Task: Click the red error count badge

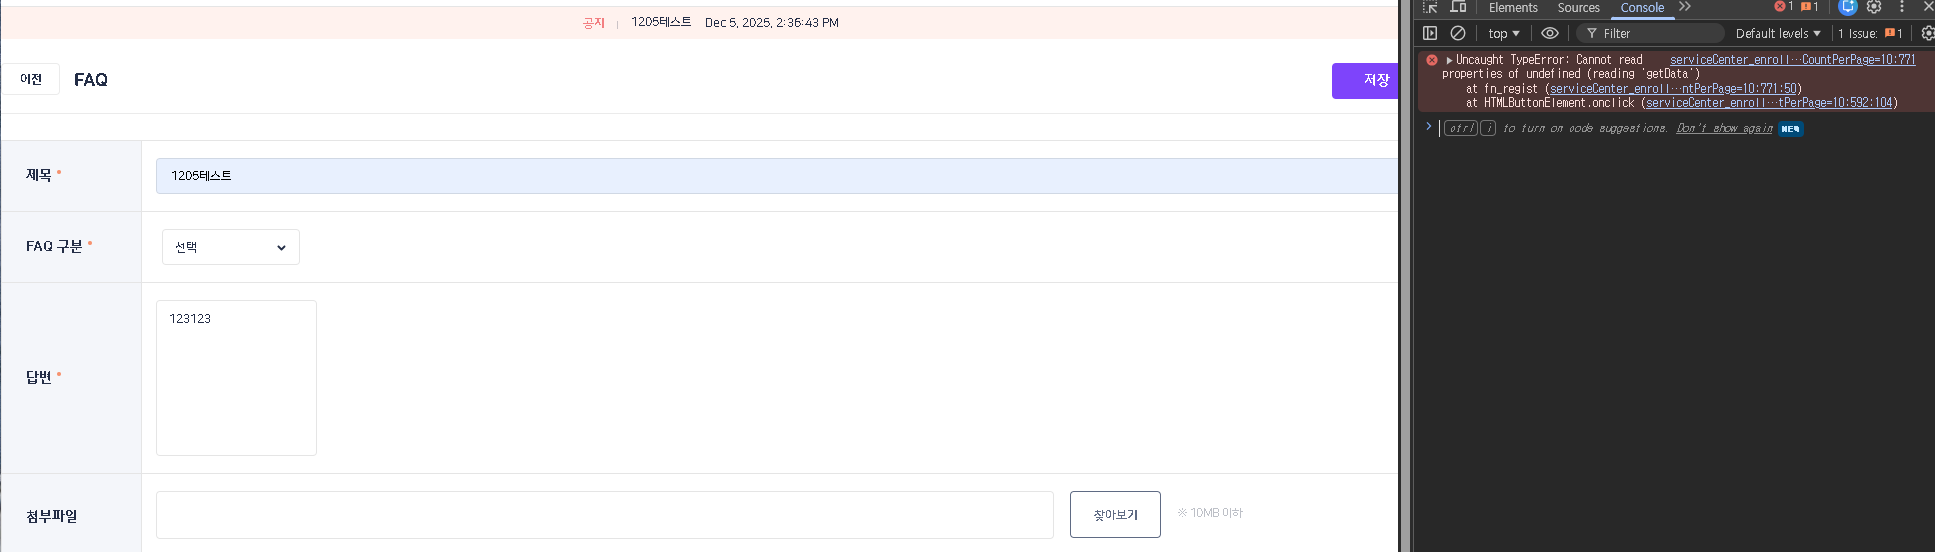Action: point(1784,7)
